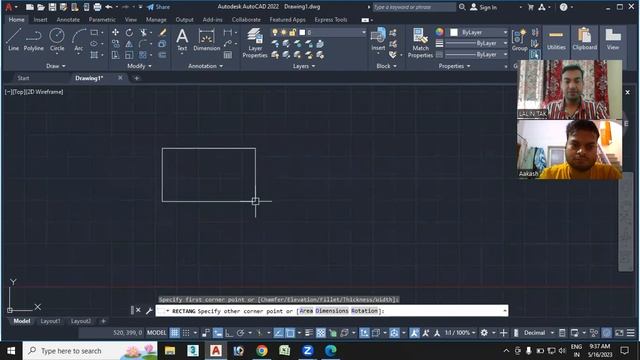Viewport: 640px width, 360px height.
Task: Activate the Trim tool
Action: click(143, 32)
